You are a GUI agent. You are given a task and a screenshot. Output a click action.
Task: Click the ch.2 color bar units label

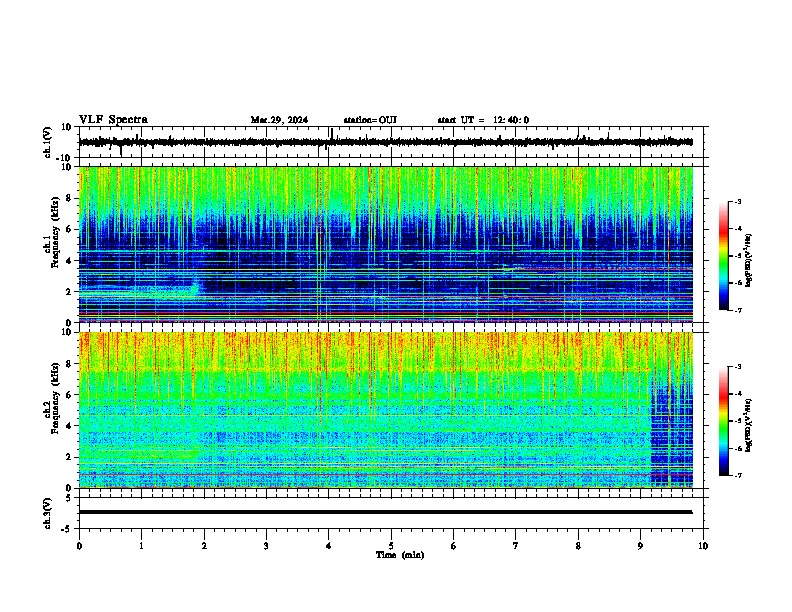click(x=749, y=425)
